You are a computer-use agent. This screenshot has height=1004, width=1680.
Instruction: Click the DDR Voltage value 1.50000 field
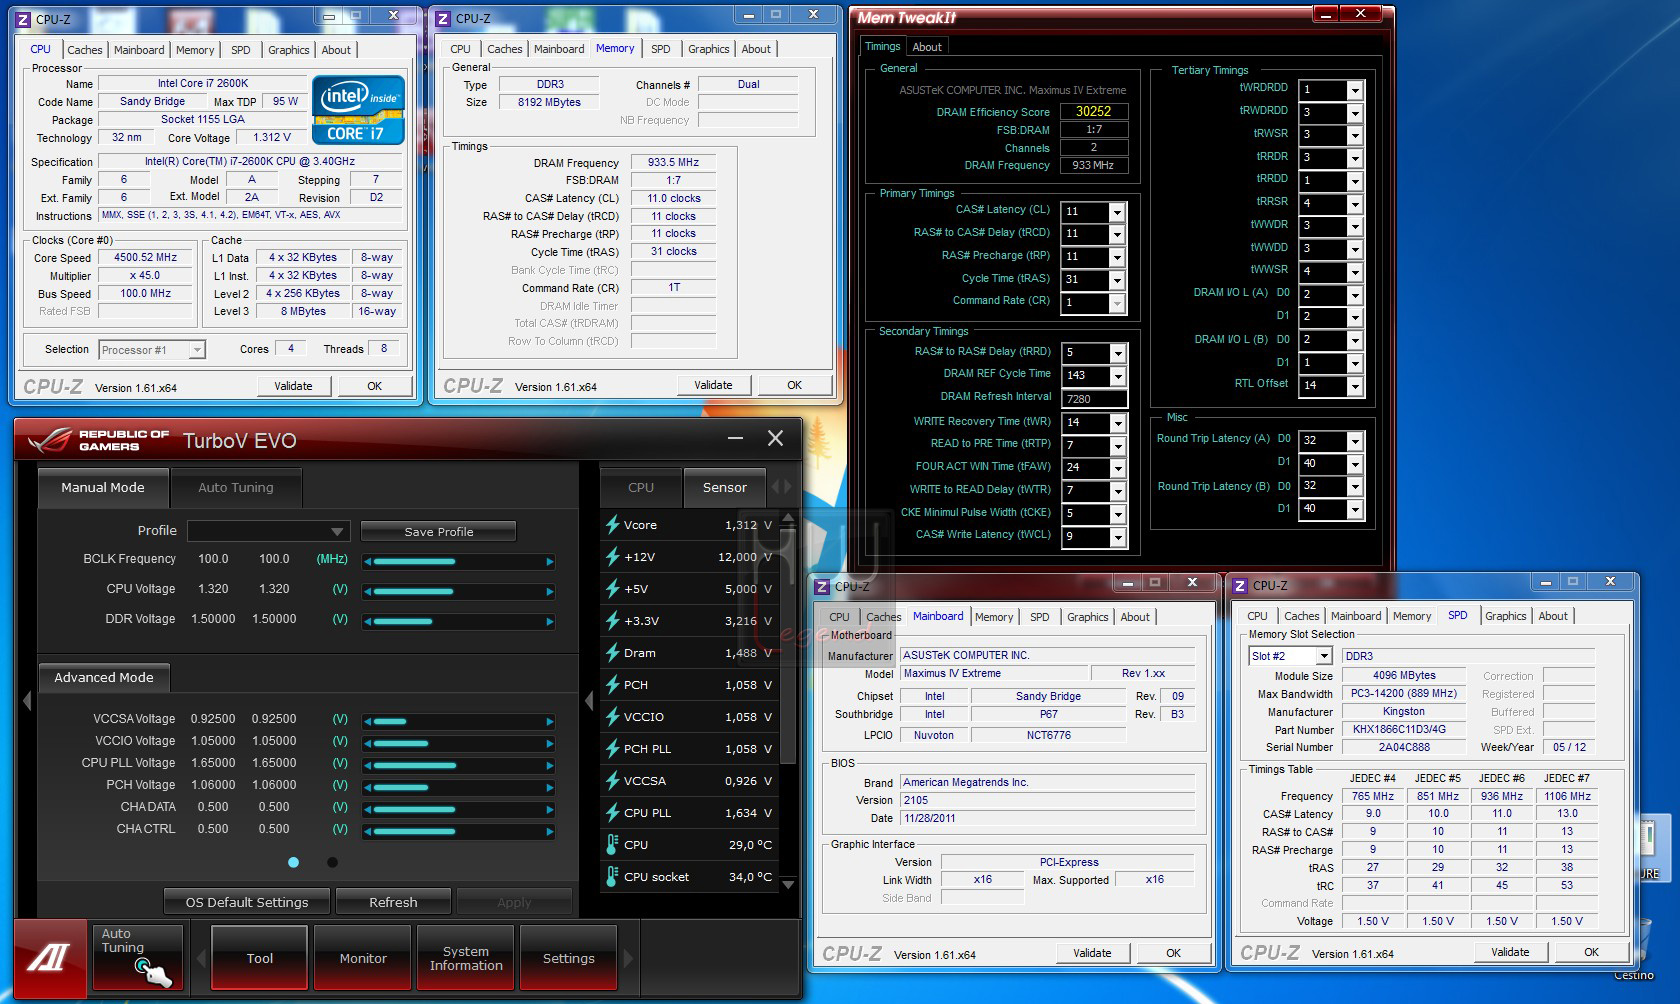point(274,619)
